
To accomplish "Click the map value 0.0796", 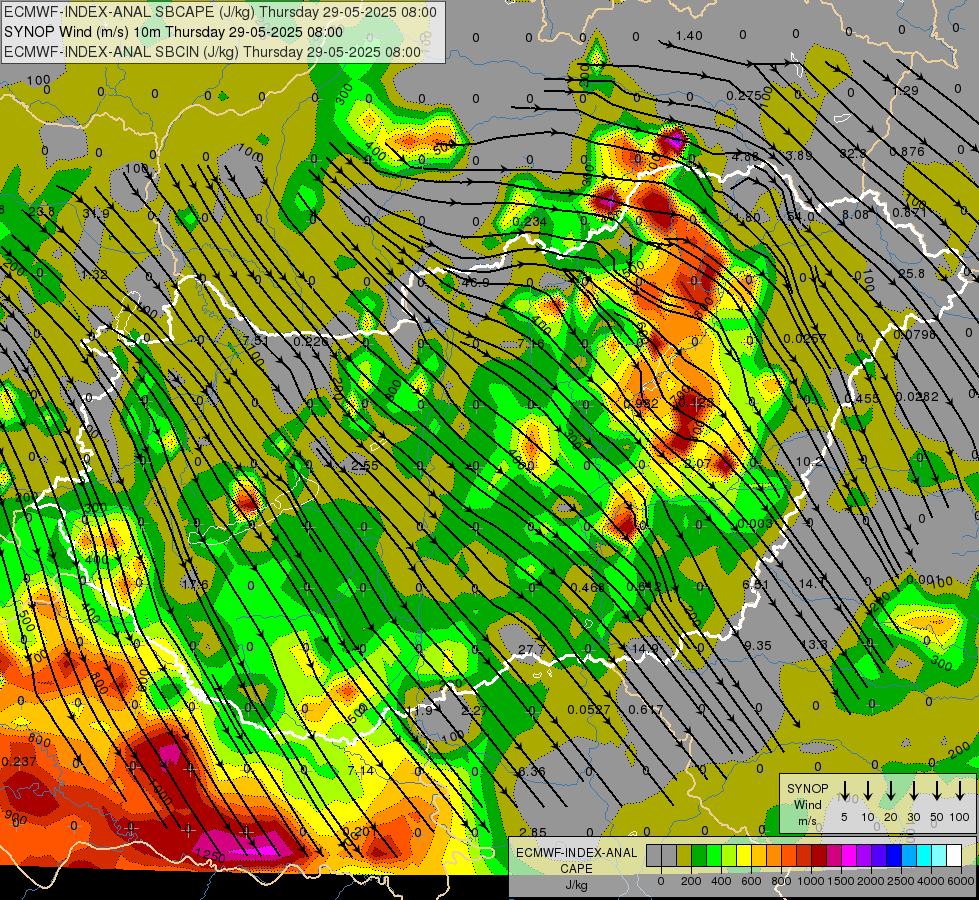I will 915,335.
